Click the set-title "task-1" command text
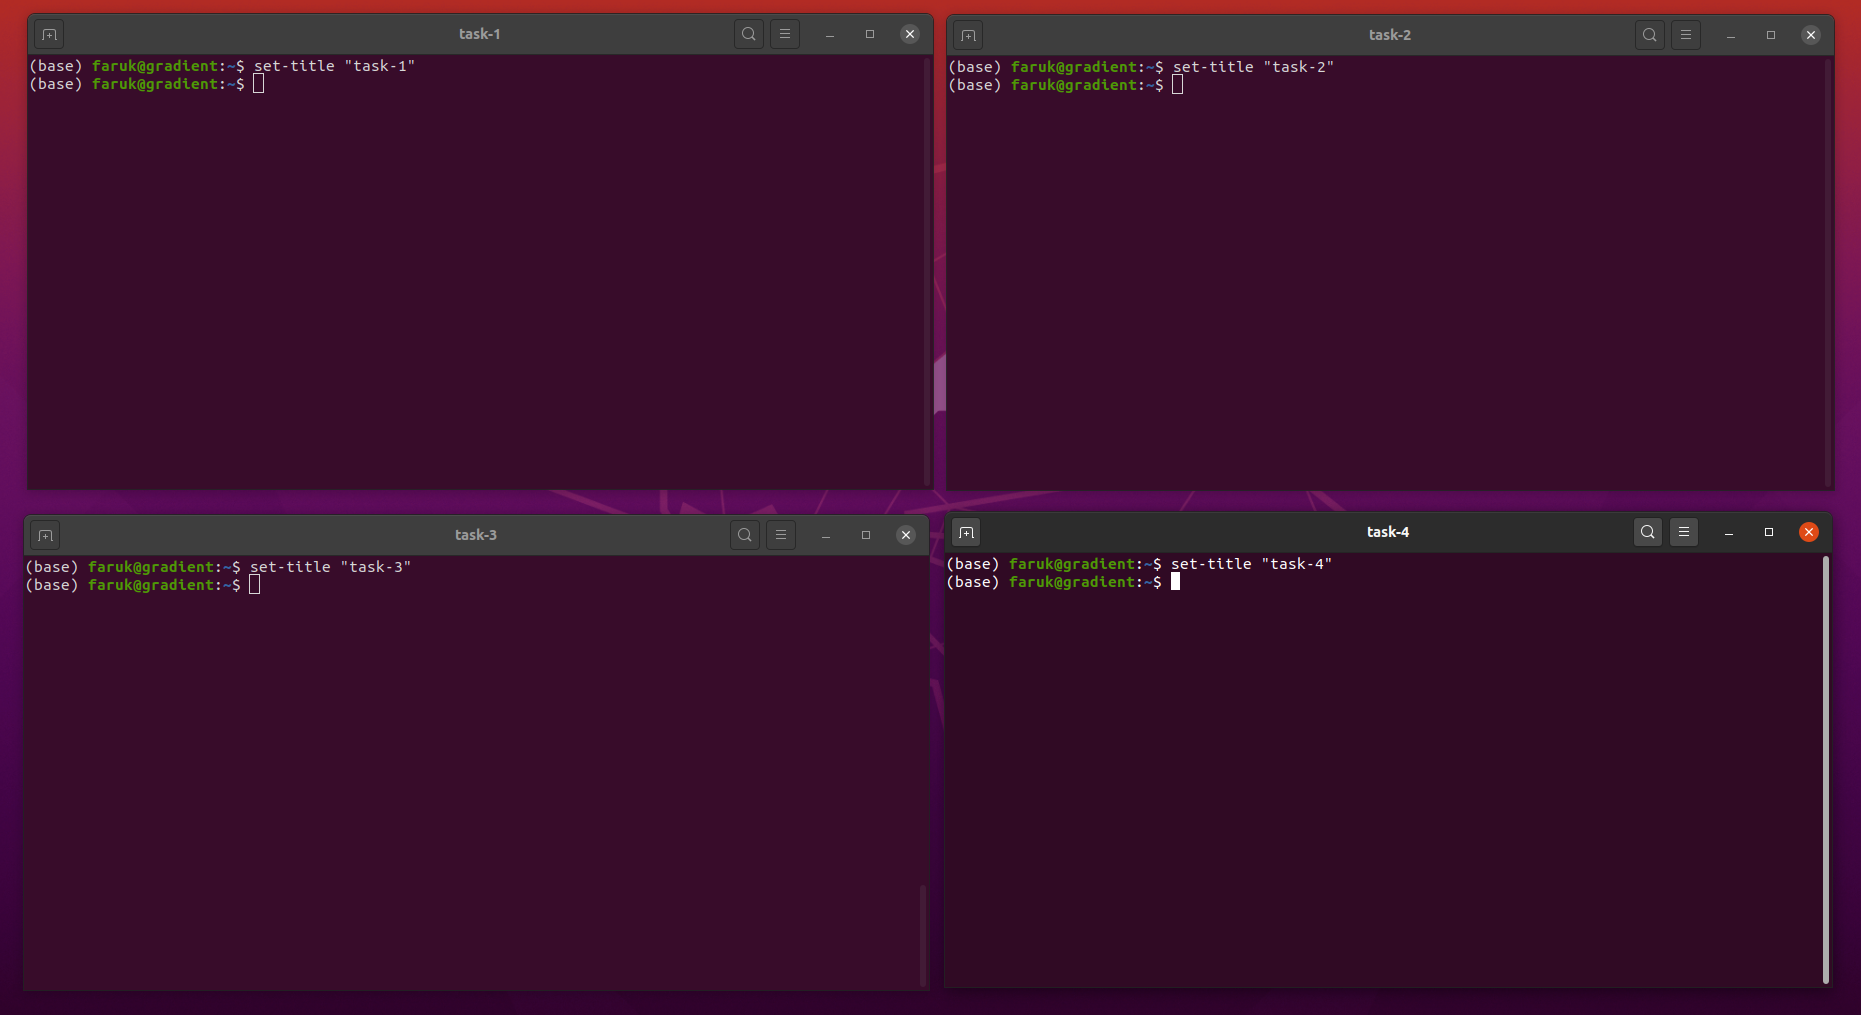Screen dimensions: 1861x1015 click(x=334, y=66)
